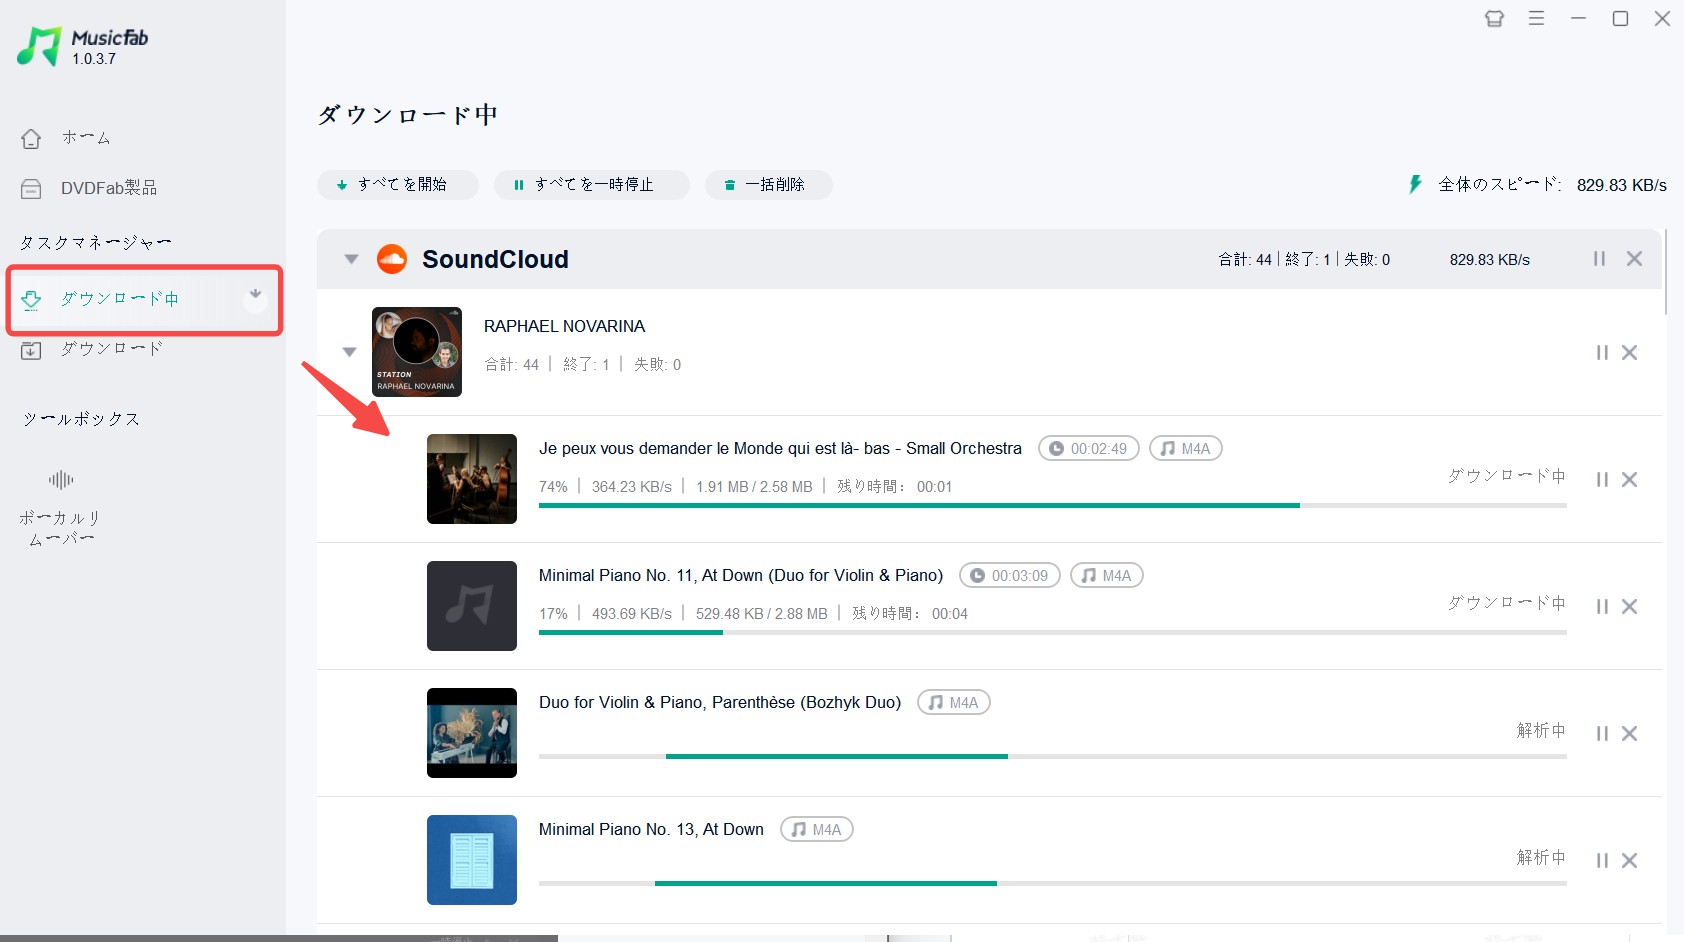Click the vertical scrollbar of download list

[x=1666, y=272]
